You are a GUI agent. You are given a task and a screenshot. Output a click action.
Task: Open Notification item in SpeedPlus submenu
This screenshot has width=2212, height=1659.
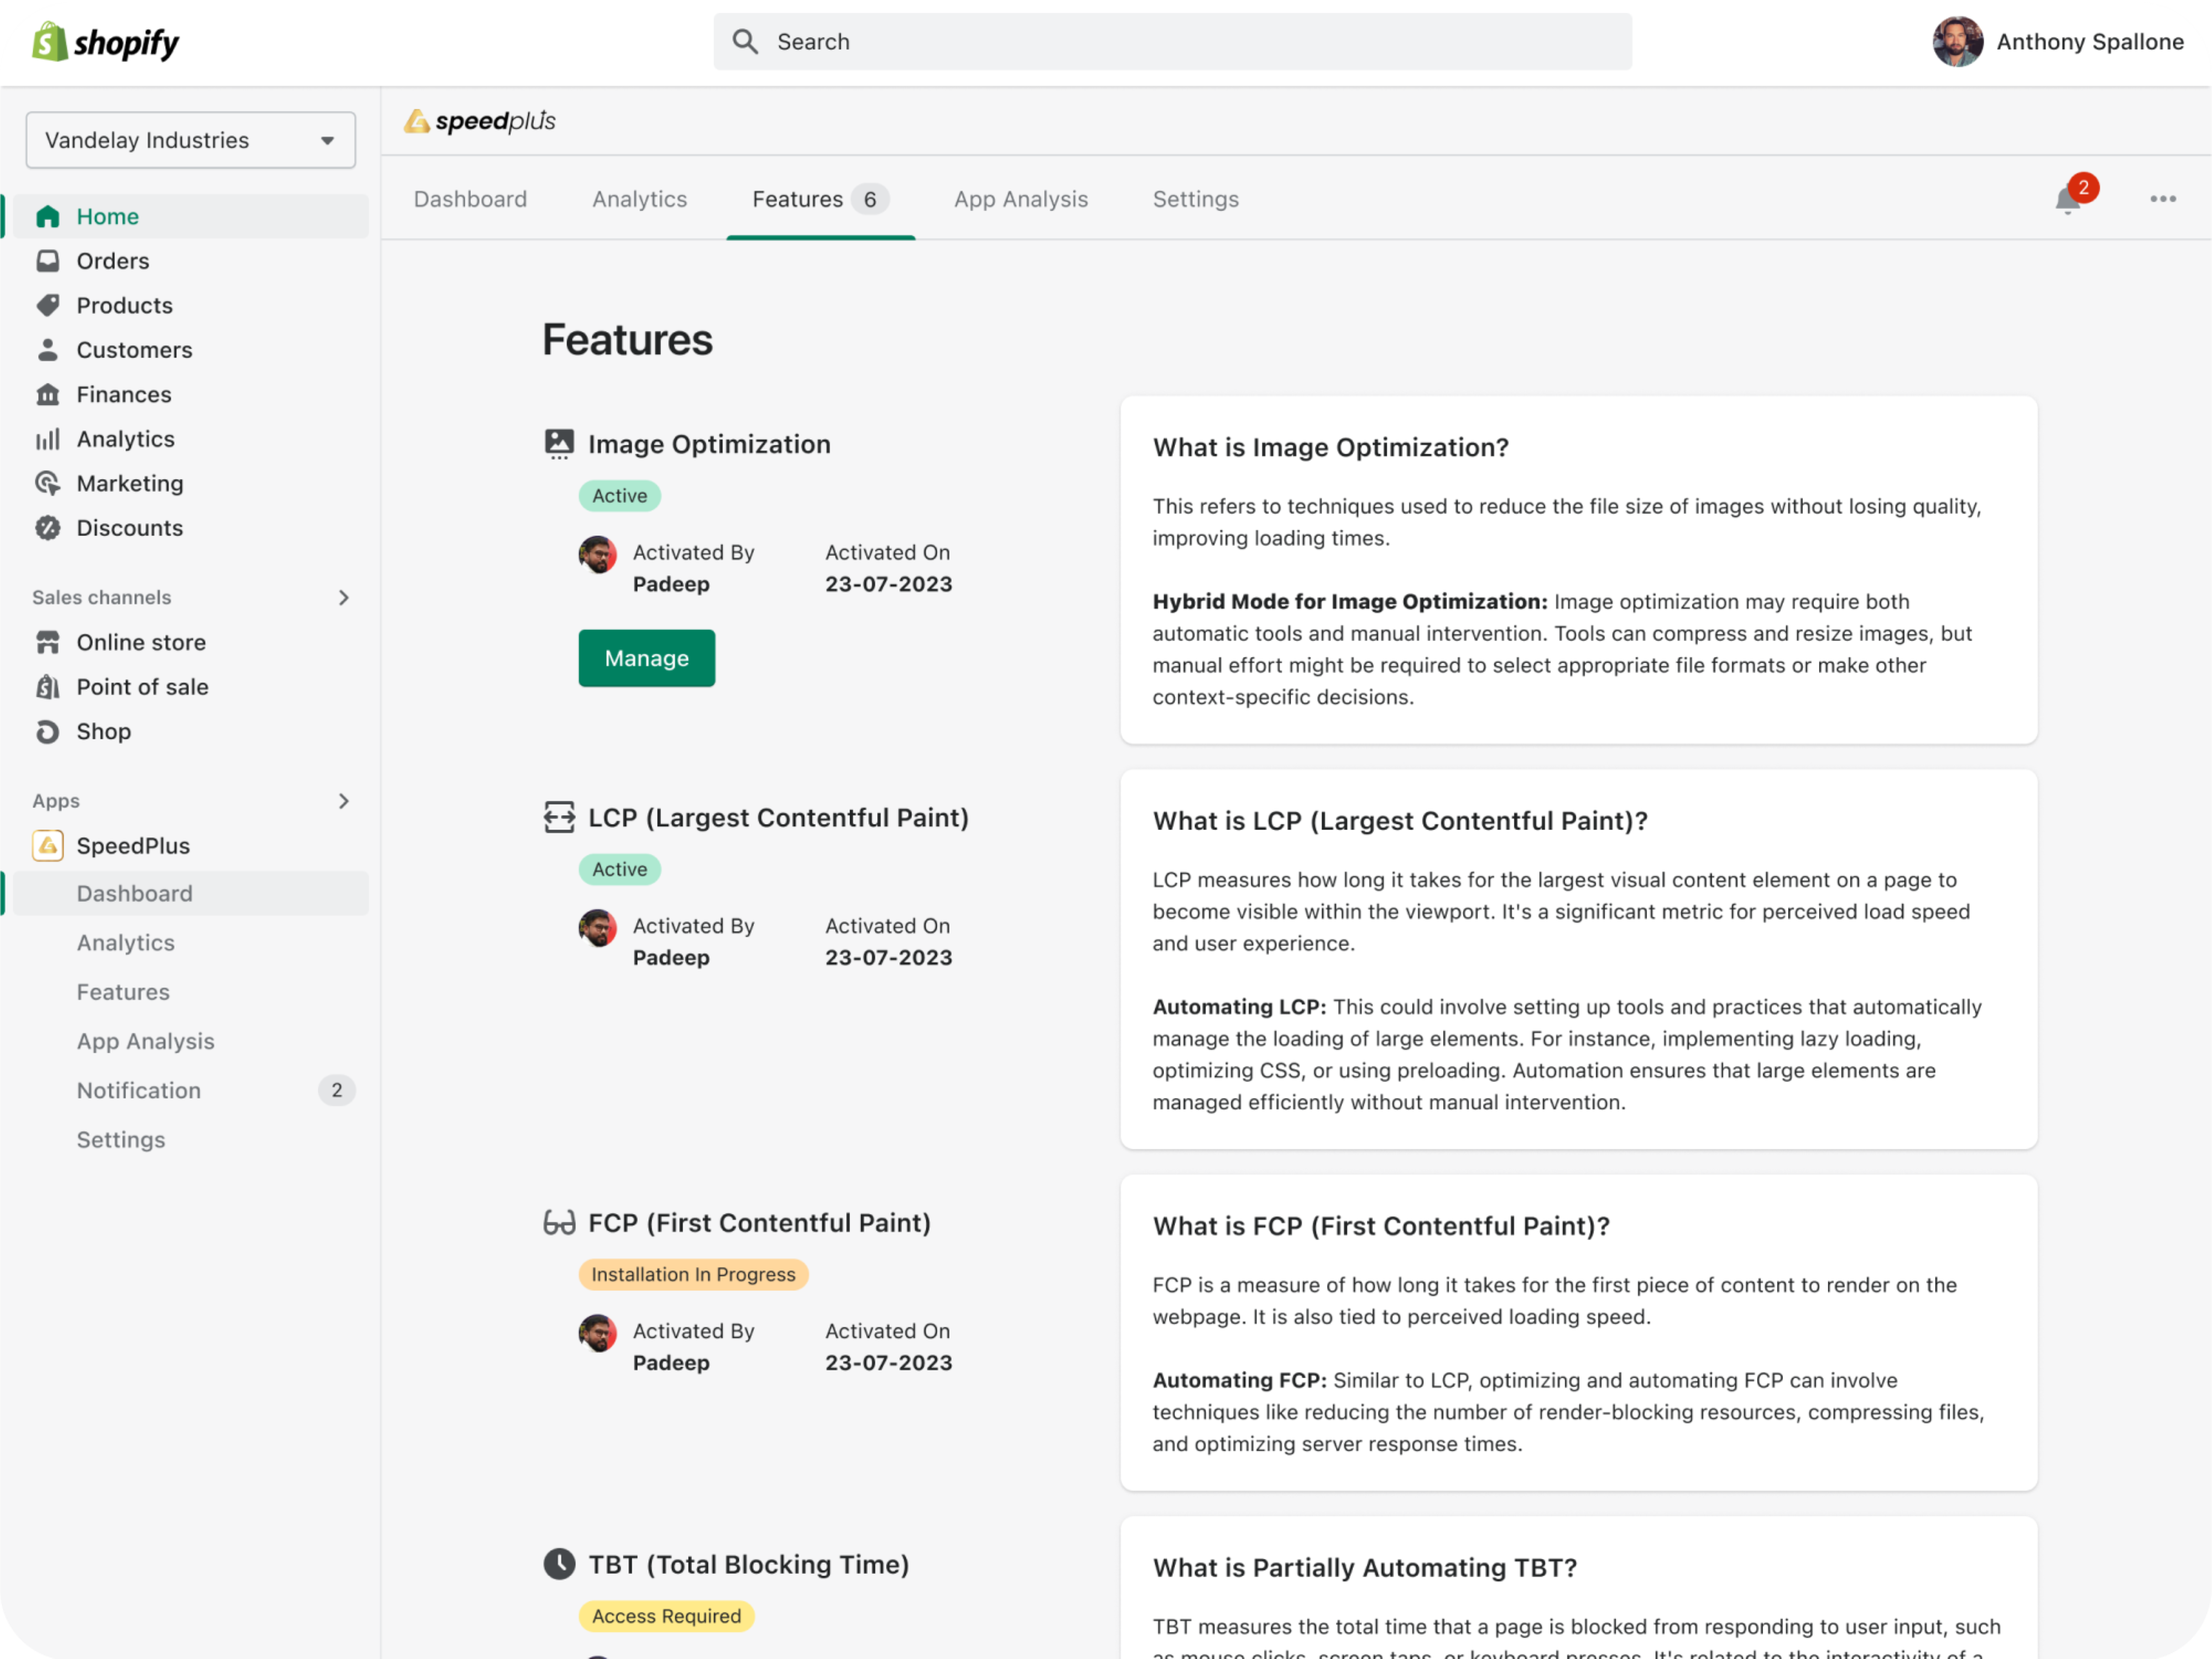139,1090
